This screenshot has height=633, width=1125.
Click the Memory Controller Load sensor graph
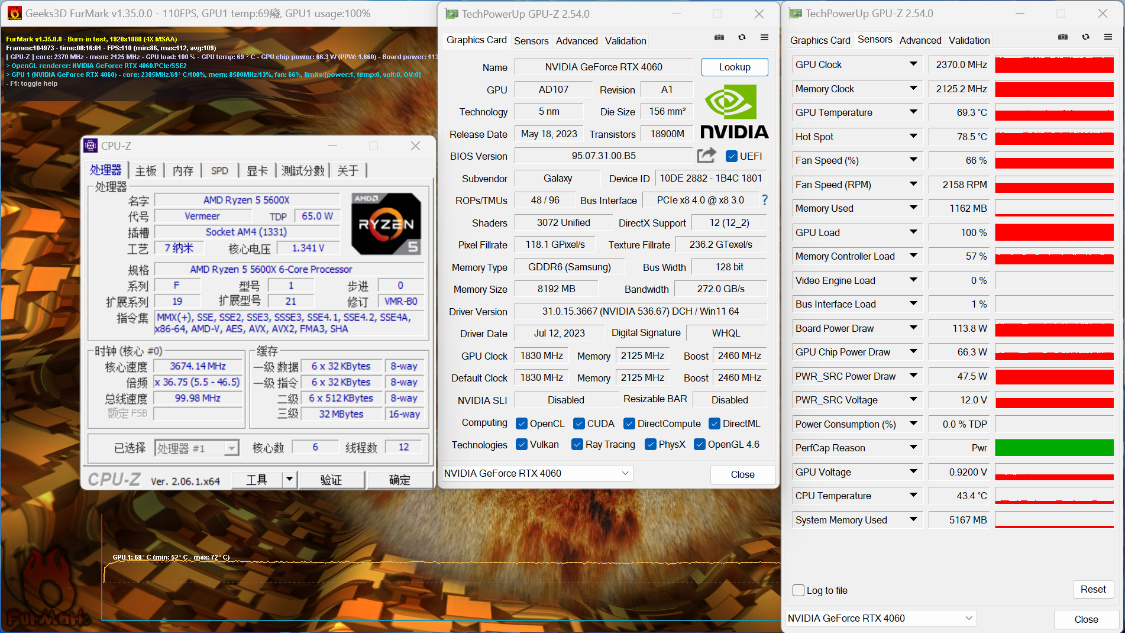point(1054,256)
